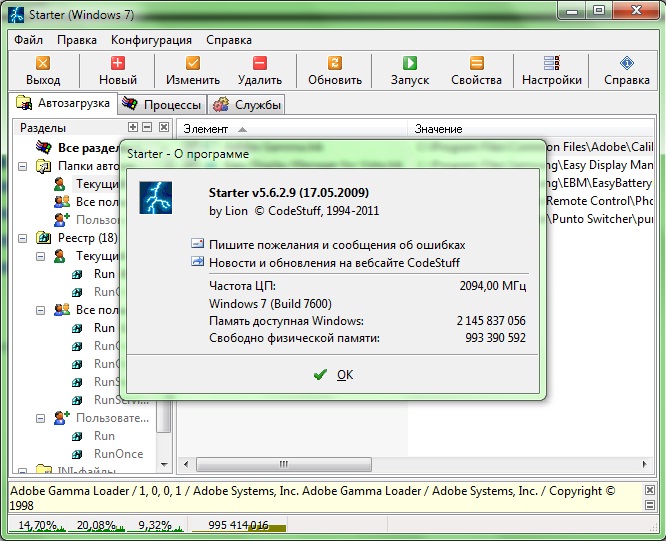666x541 pixels.
Task: Click the 14,70% CPU status indicator
Action: (37, 525)
